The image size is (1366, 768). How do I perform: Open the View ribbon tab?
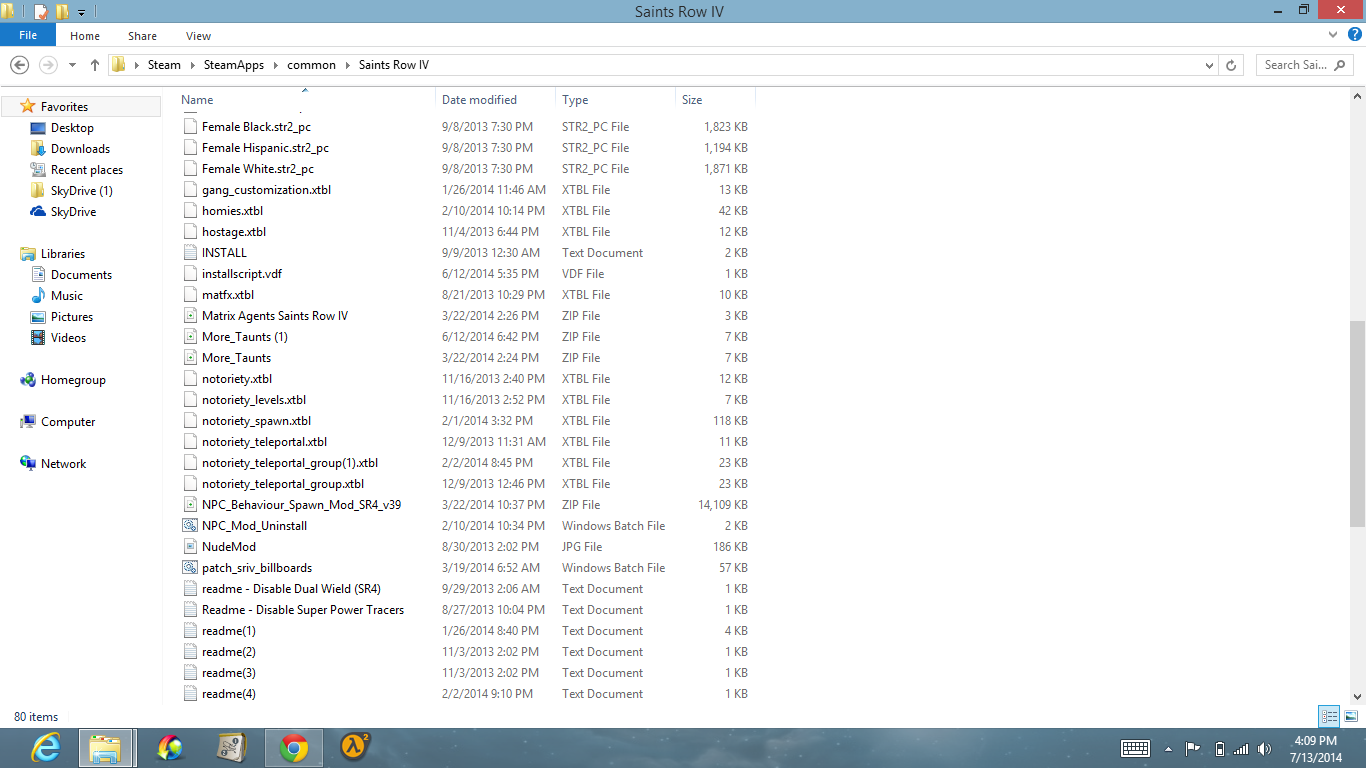(198, 36)
